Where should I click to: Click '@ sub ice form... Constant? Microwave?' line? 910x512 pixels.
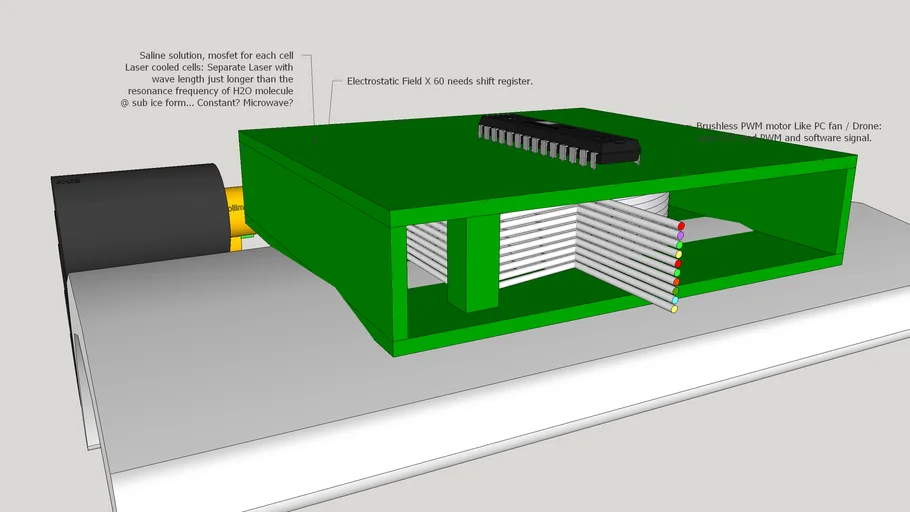point(207,103)
